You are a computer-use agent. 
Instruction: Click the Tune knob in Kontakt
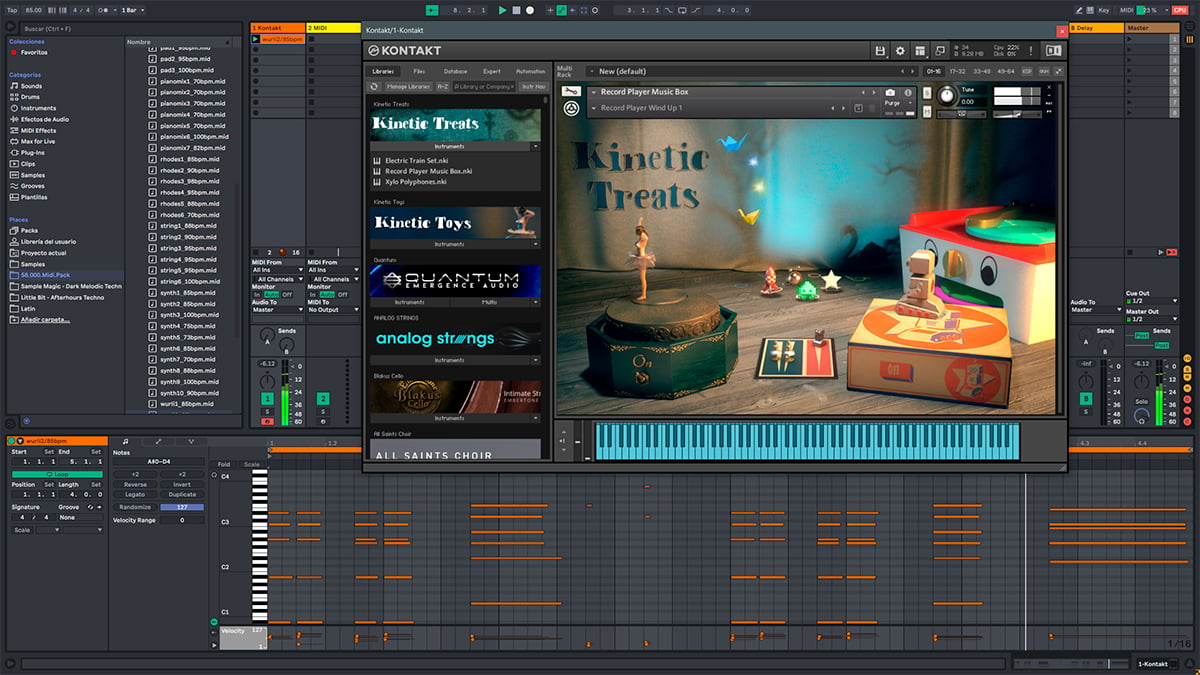[x=946, y=96]
